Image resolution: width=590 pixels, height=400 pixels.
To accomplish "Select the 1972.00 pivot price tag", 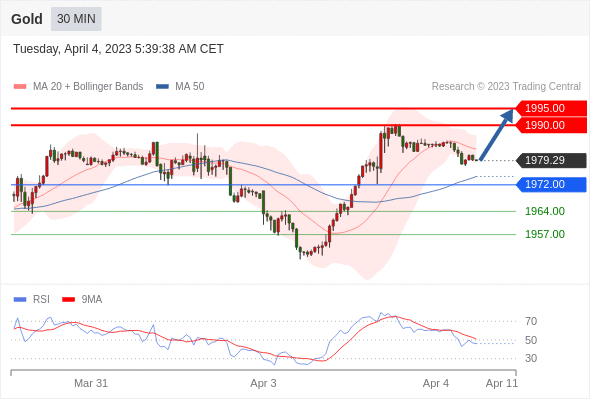I will [x=551, y=184].
